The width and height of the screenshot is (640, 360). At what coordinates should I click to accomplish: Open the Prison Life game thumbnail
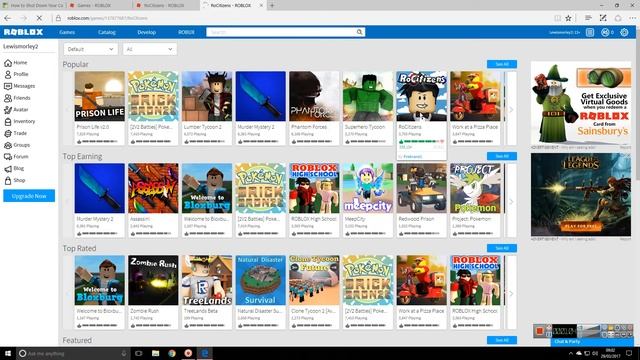click(x=100, y=96)
